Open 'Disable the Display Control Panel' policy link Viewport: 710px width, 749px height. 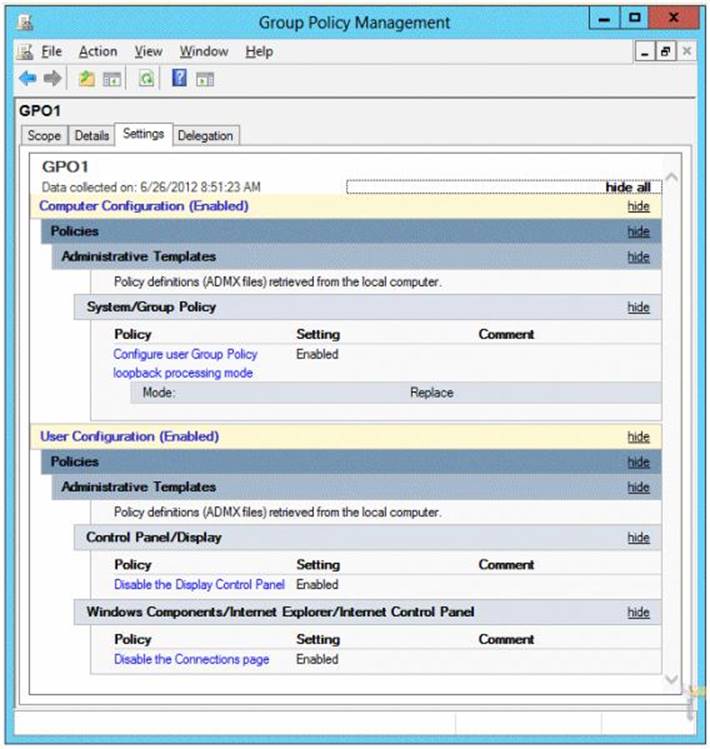click(199, 584)
